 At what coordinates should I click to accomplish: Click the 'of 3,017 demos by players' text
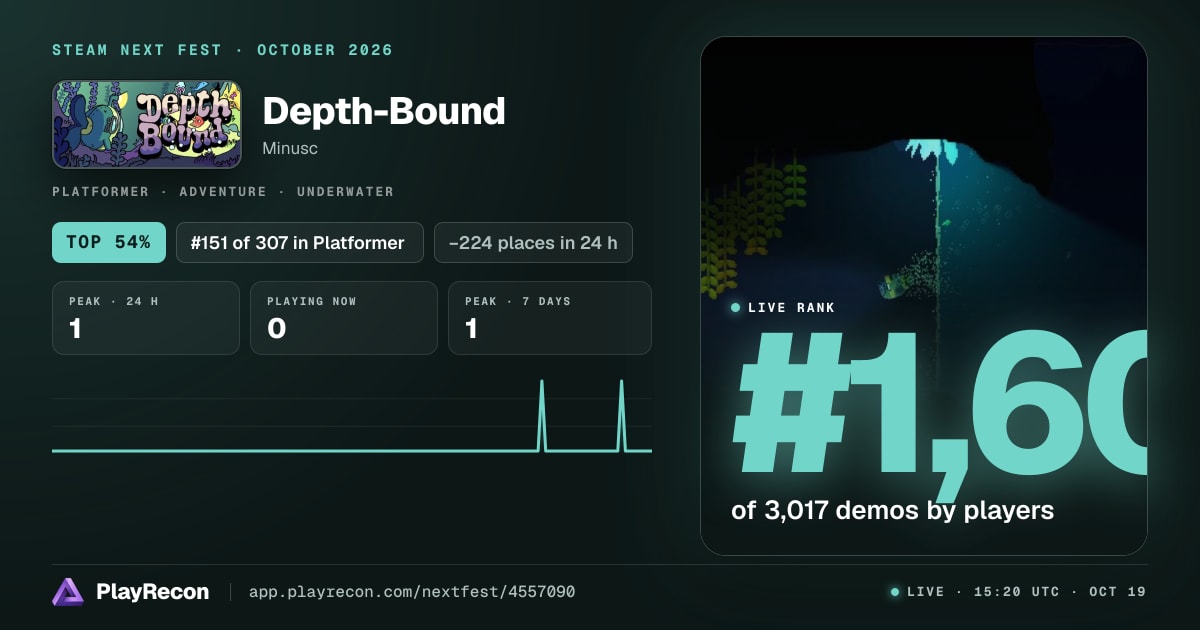pos(893,510)
